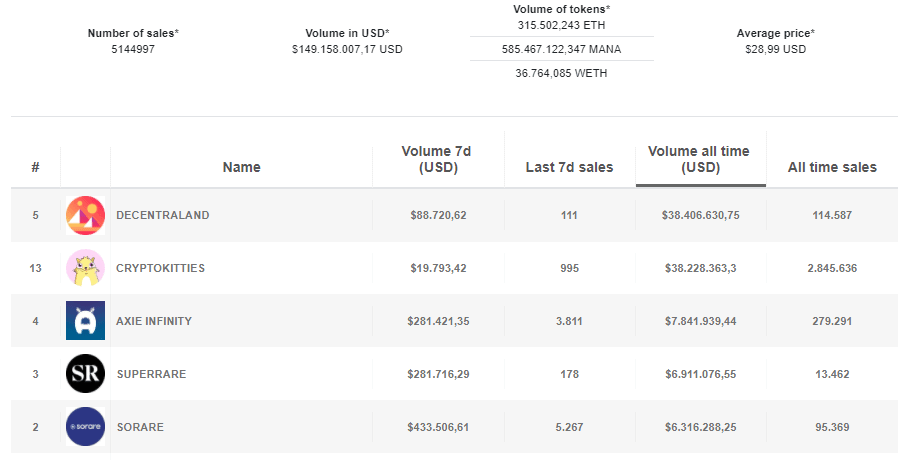Sort by Last 7d sales column
Image resolution: width=909 pixels, height=460 pixels.
tap(569, 167)
